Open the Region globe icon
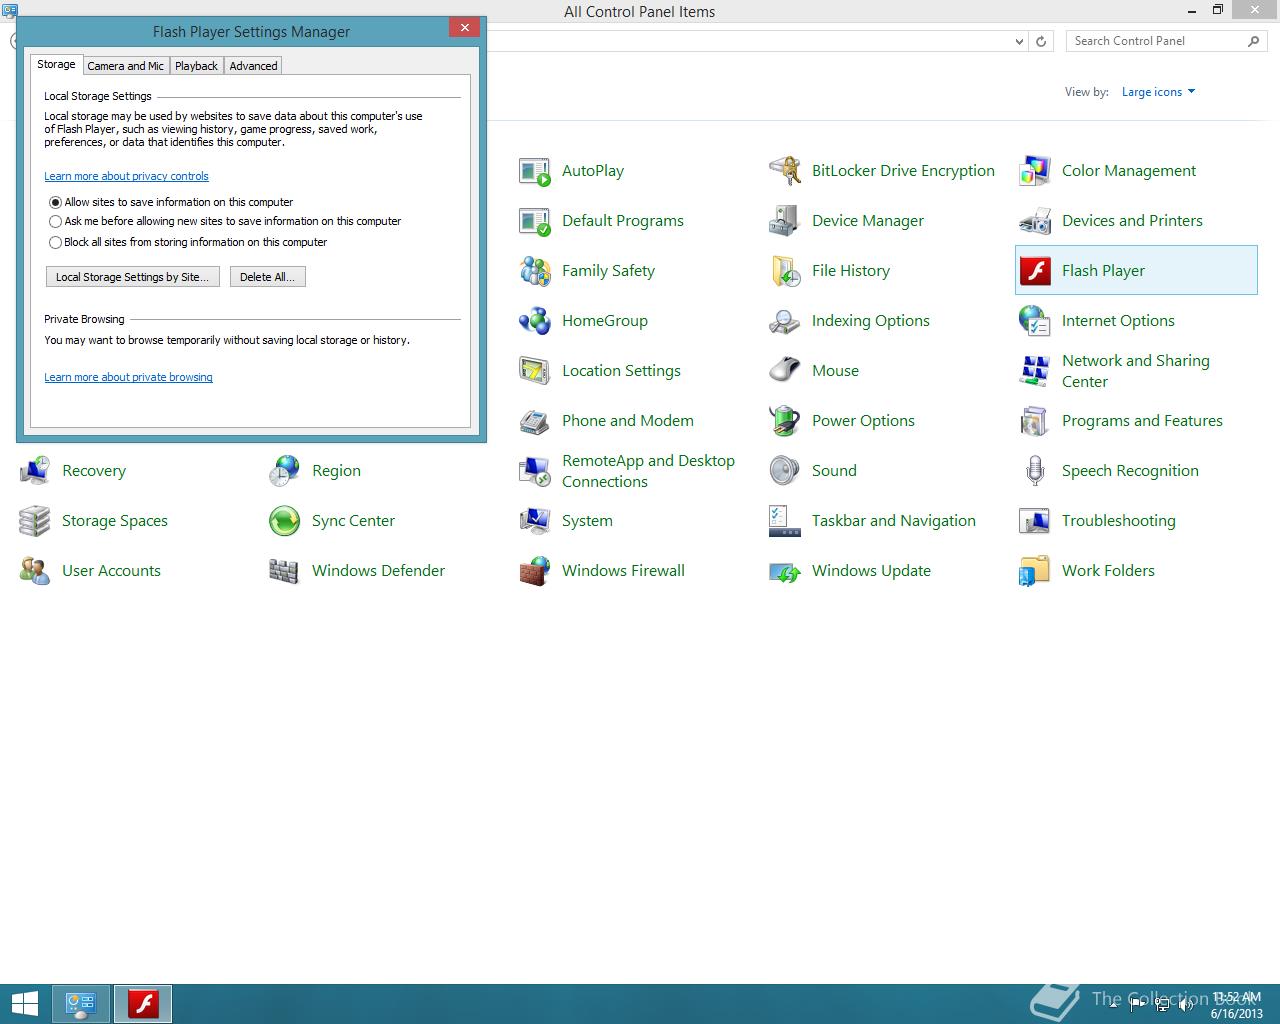Screen dimensions: 1280x1024 [x=285, y=471]
